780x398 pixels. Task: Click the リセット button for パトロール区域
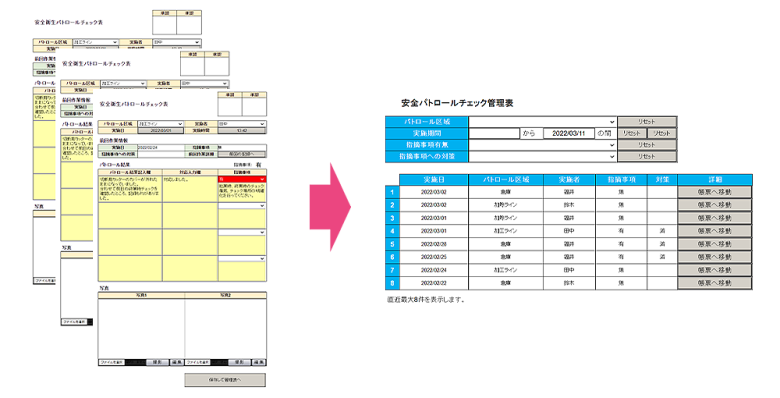pyautogui.click(x=647, y=121)
